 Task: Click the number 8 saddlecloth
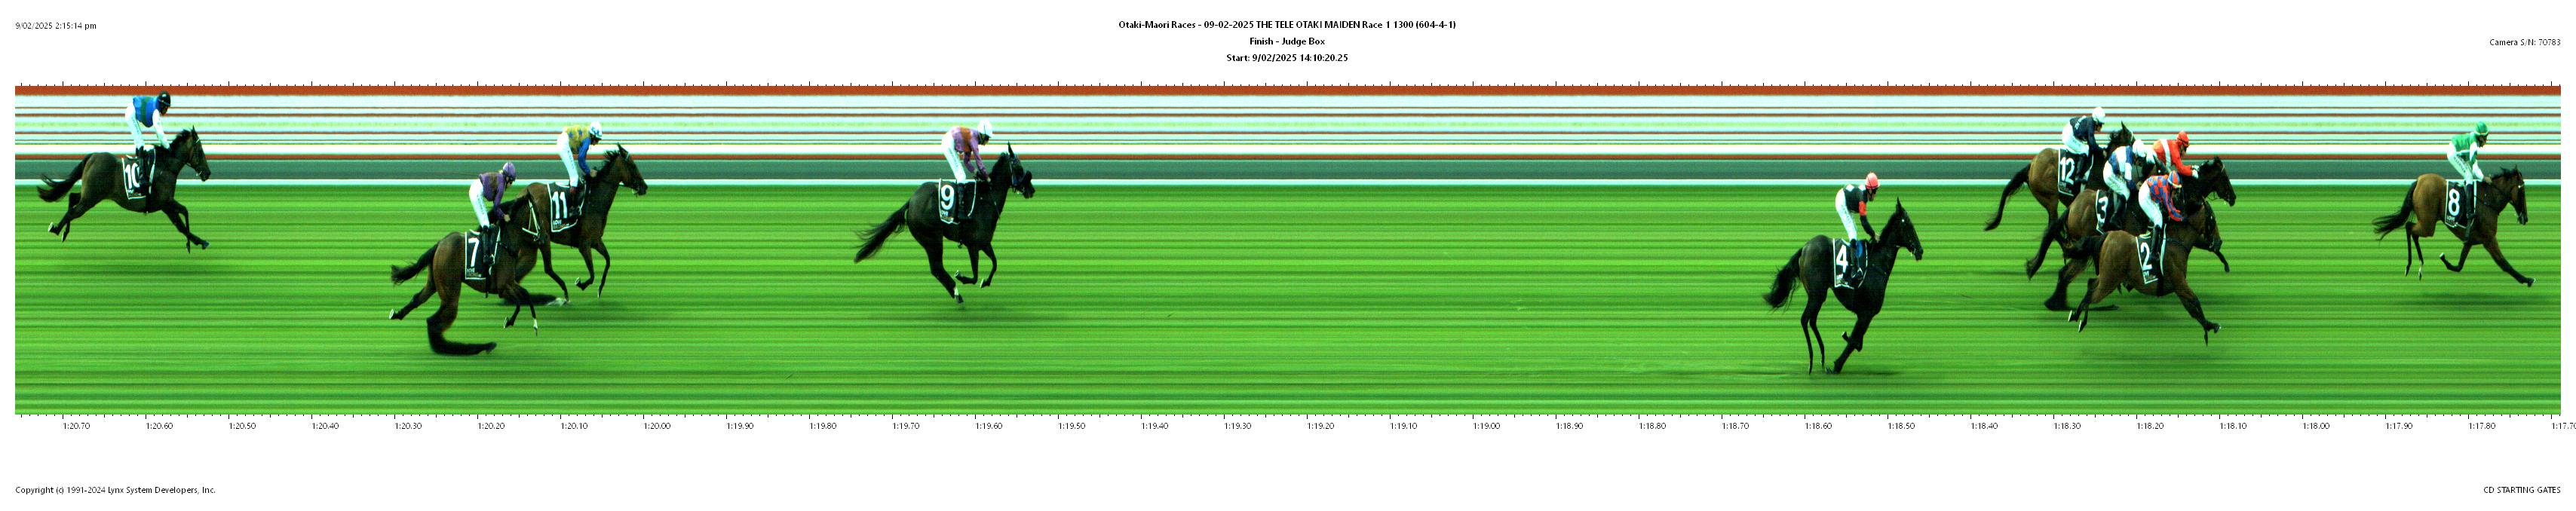[x=2454, y=203]
